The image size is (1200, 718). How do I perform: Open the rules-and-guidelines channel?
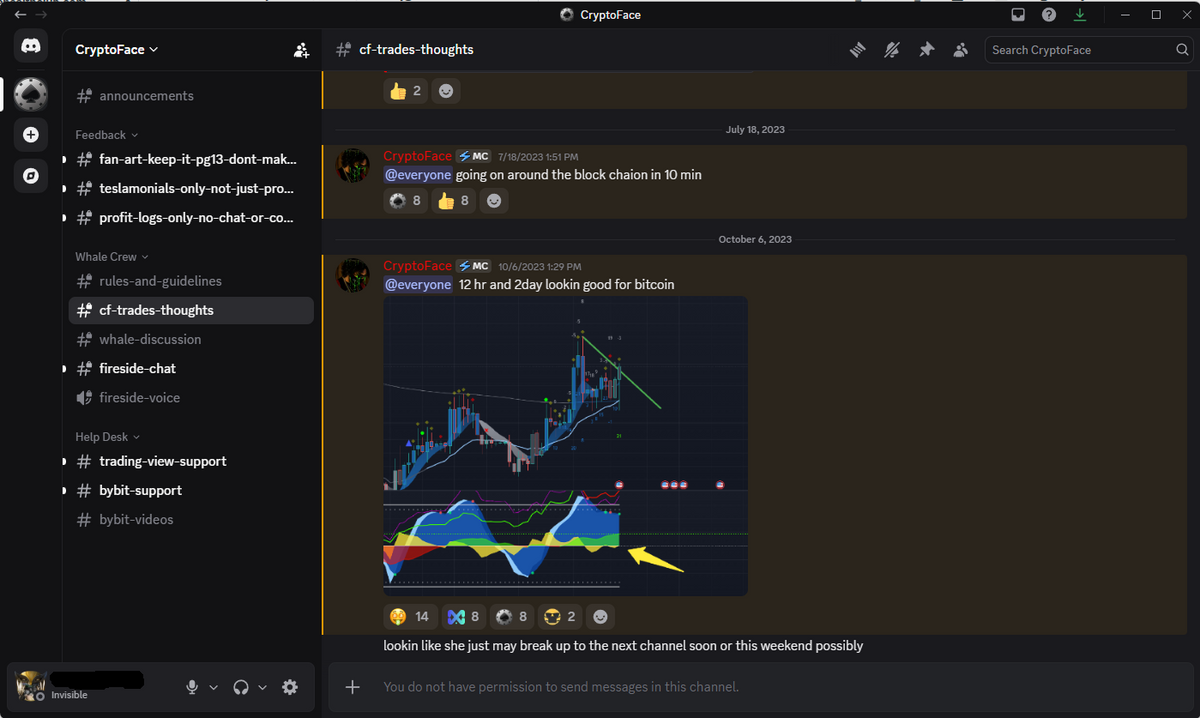[191, 281]
